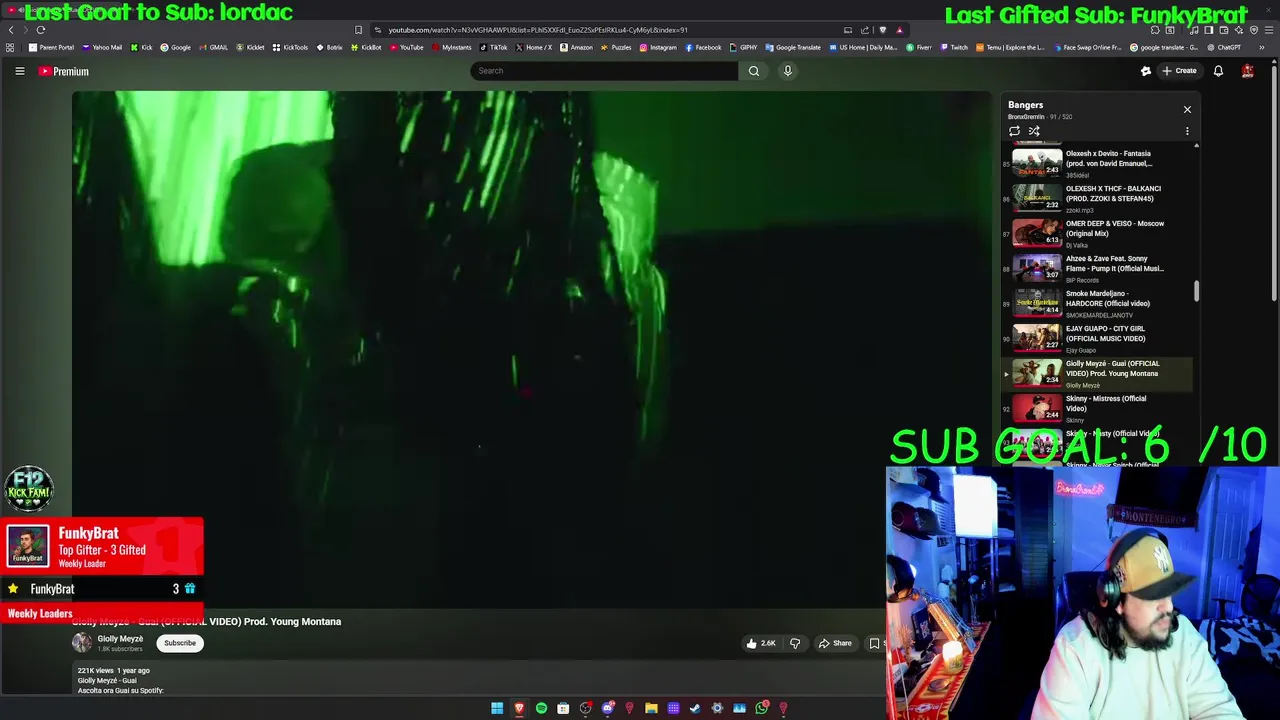
Task: Click the video player area
Action: [531, 350]
